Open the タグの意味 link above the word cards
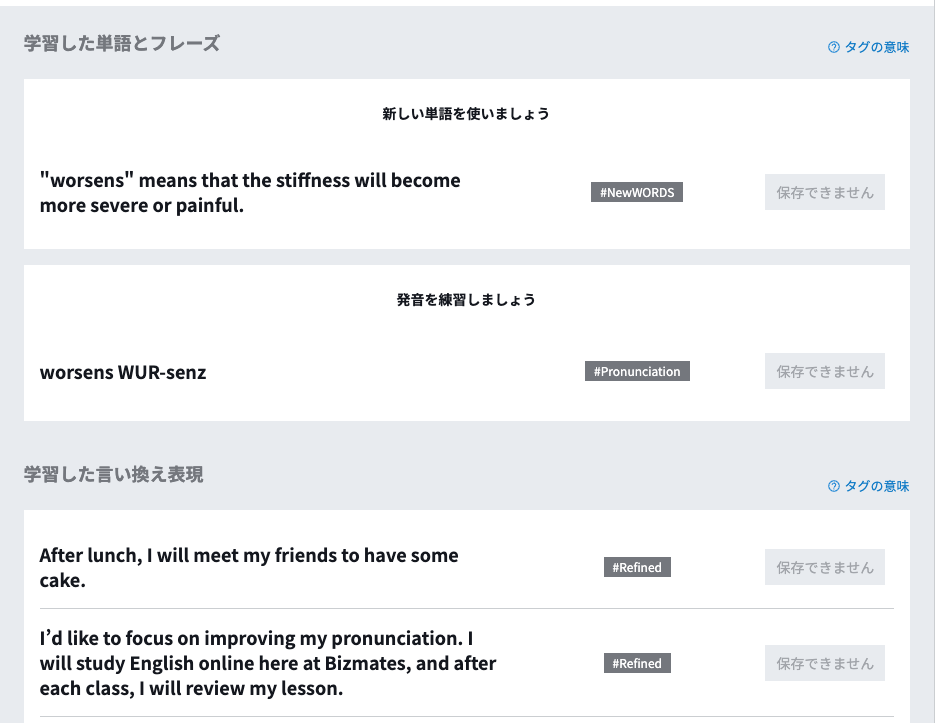937x723 pixels. pyautogui.click(x=876, y=47)
